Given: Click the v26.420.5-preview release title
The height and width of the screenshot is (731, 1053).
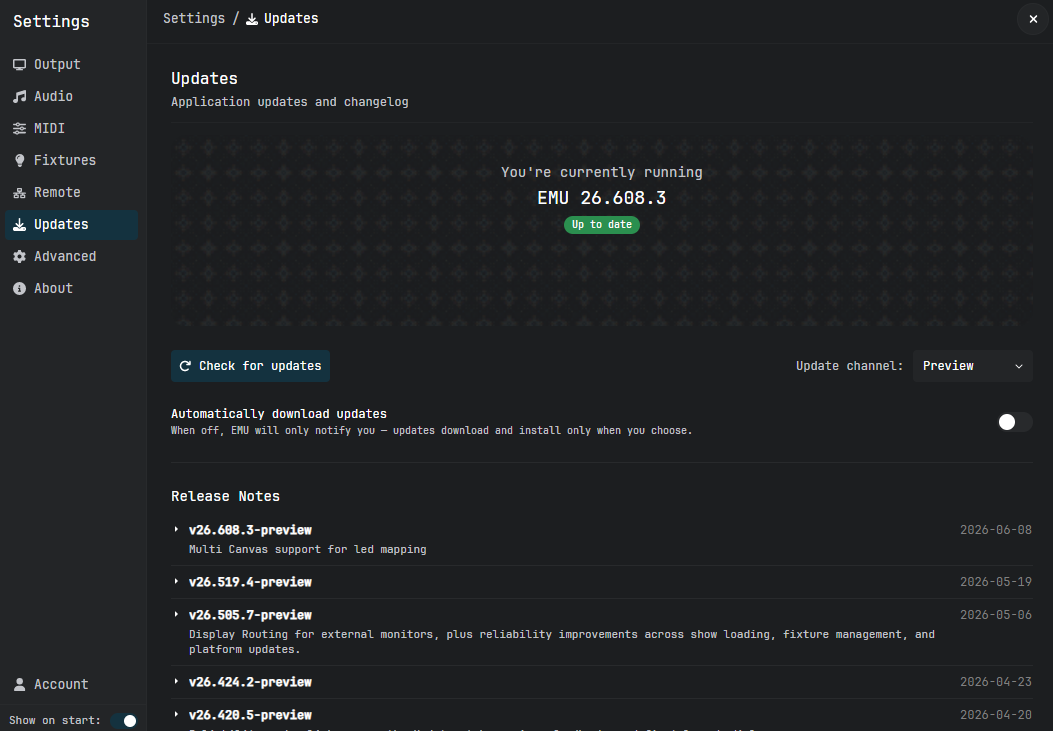Looking at the screenshot, I should pos(250,715).
